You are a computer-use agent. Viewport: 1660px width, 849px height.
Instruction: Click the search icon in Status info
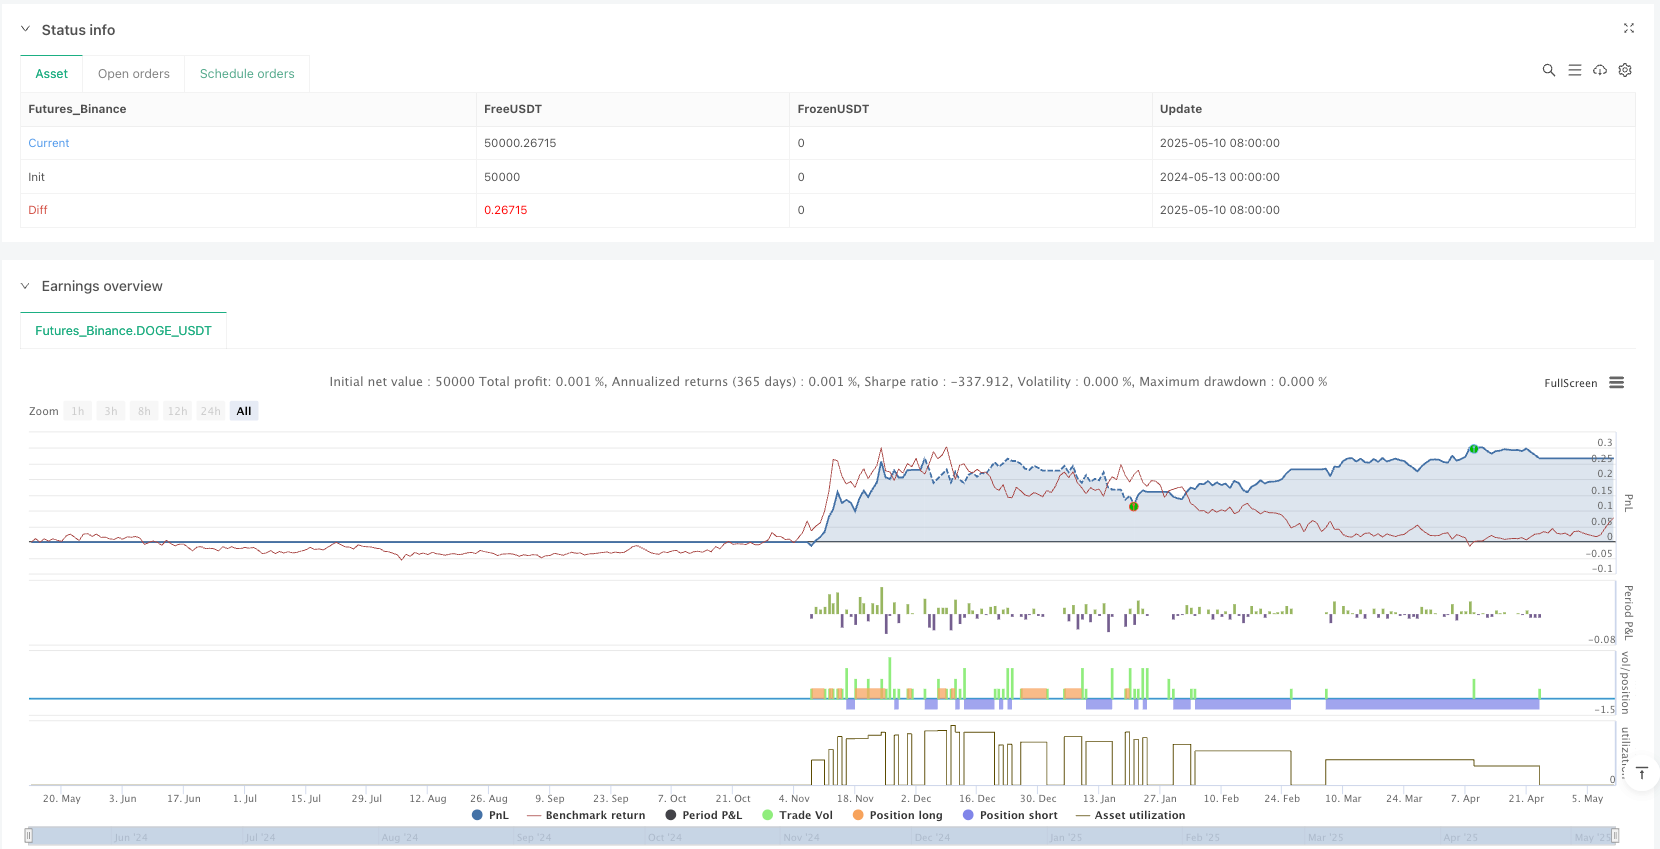click(x=1548, y=70)
